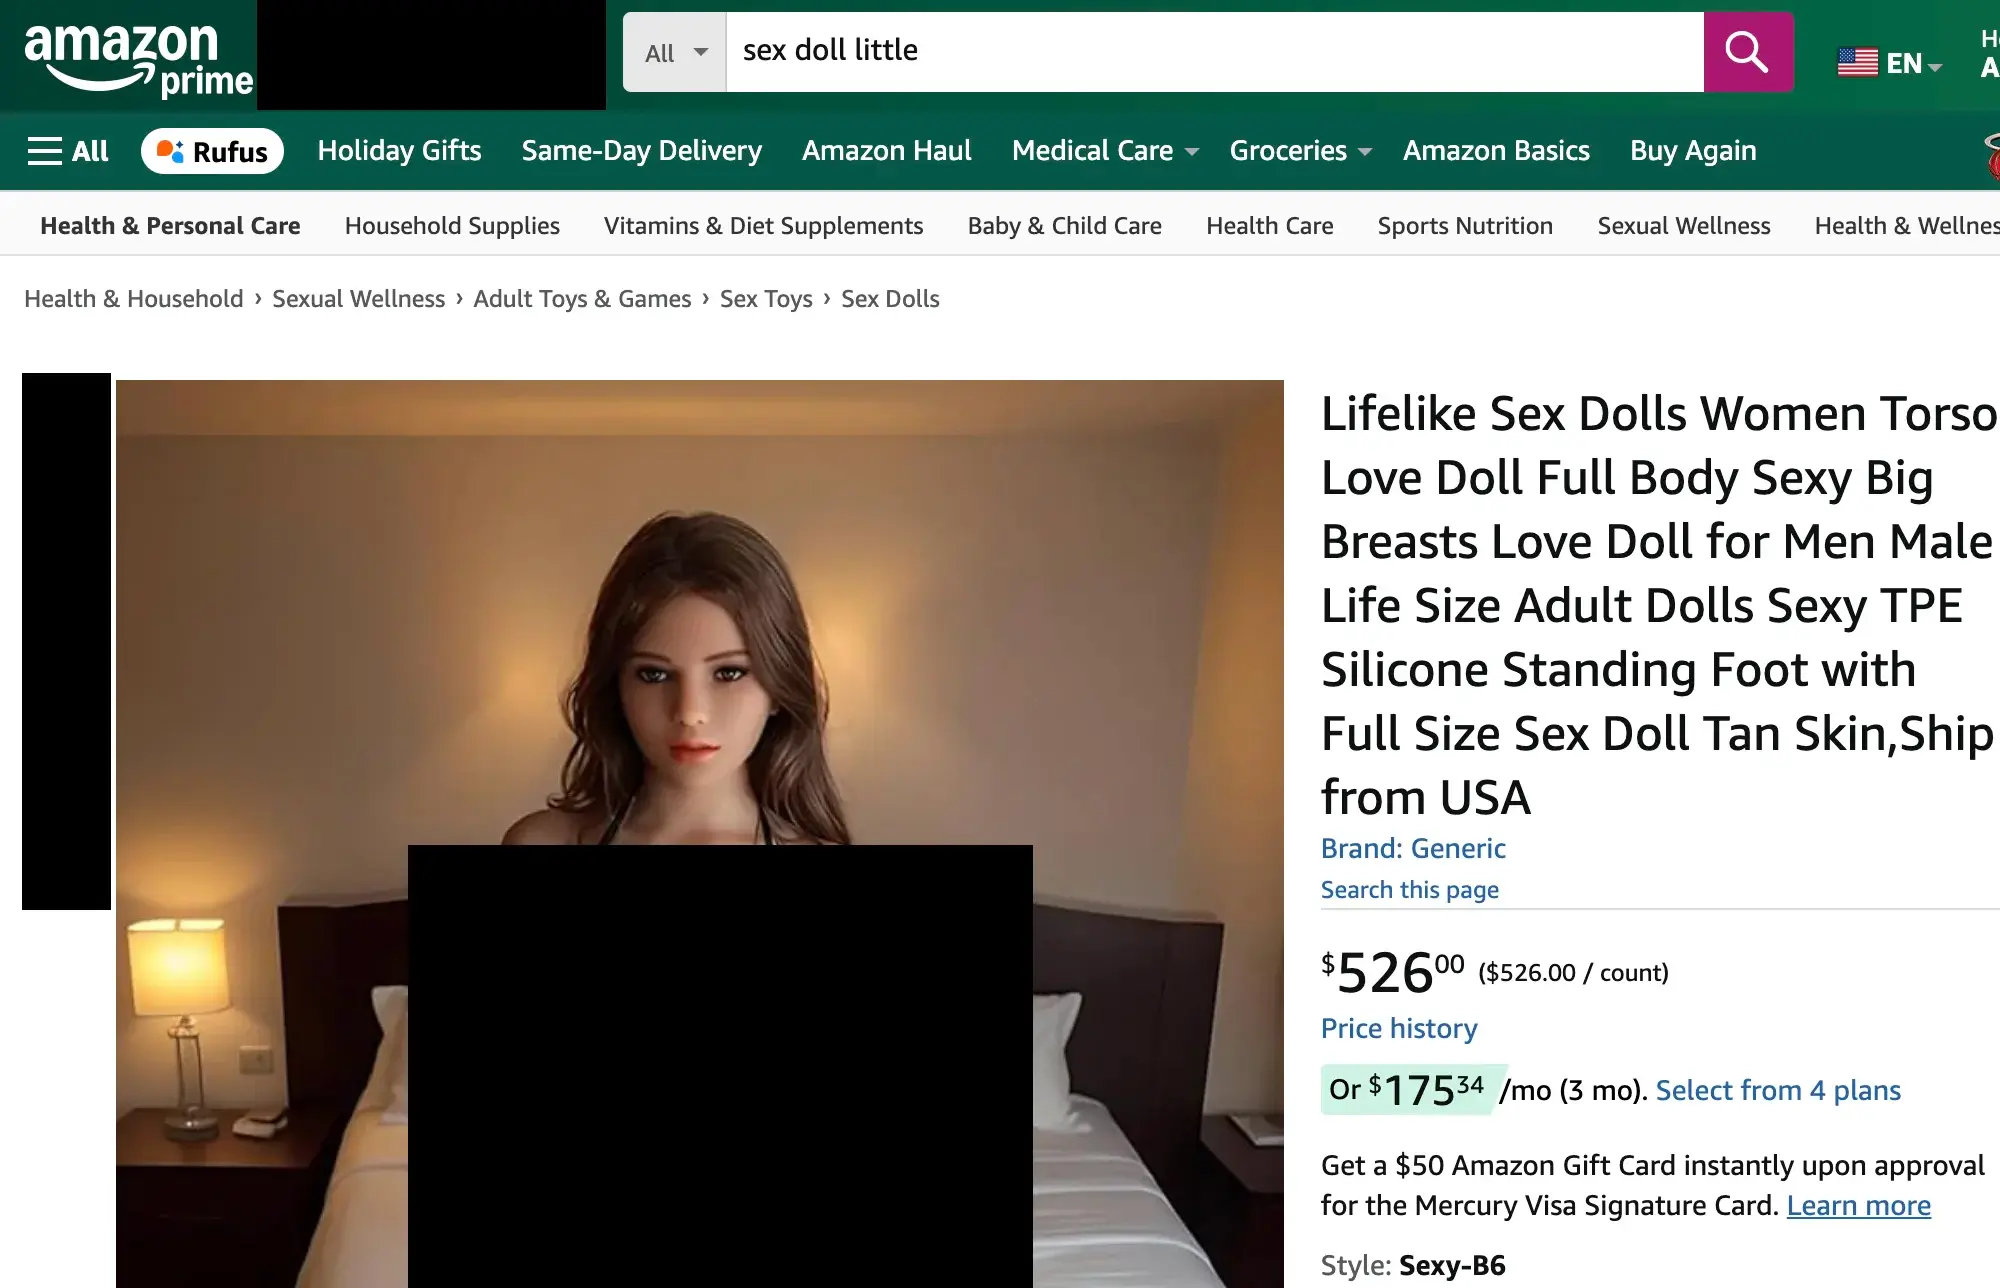Open the All departments search dropdown
2000x1288 pixels.
pos(675,53)
